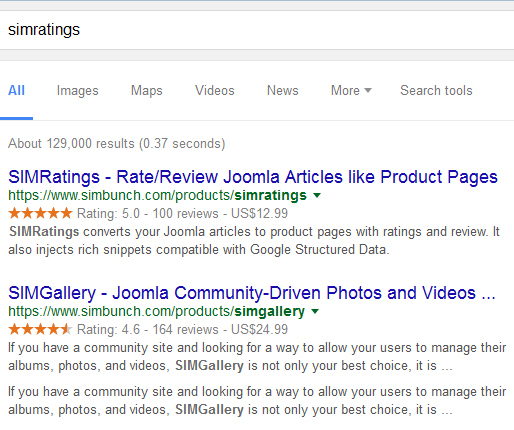The image size is (514, 430).
Task: Switch to the Images tab
Action: [x=77, y=91]
